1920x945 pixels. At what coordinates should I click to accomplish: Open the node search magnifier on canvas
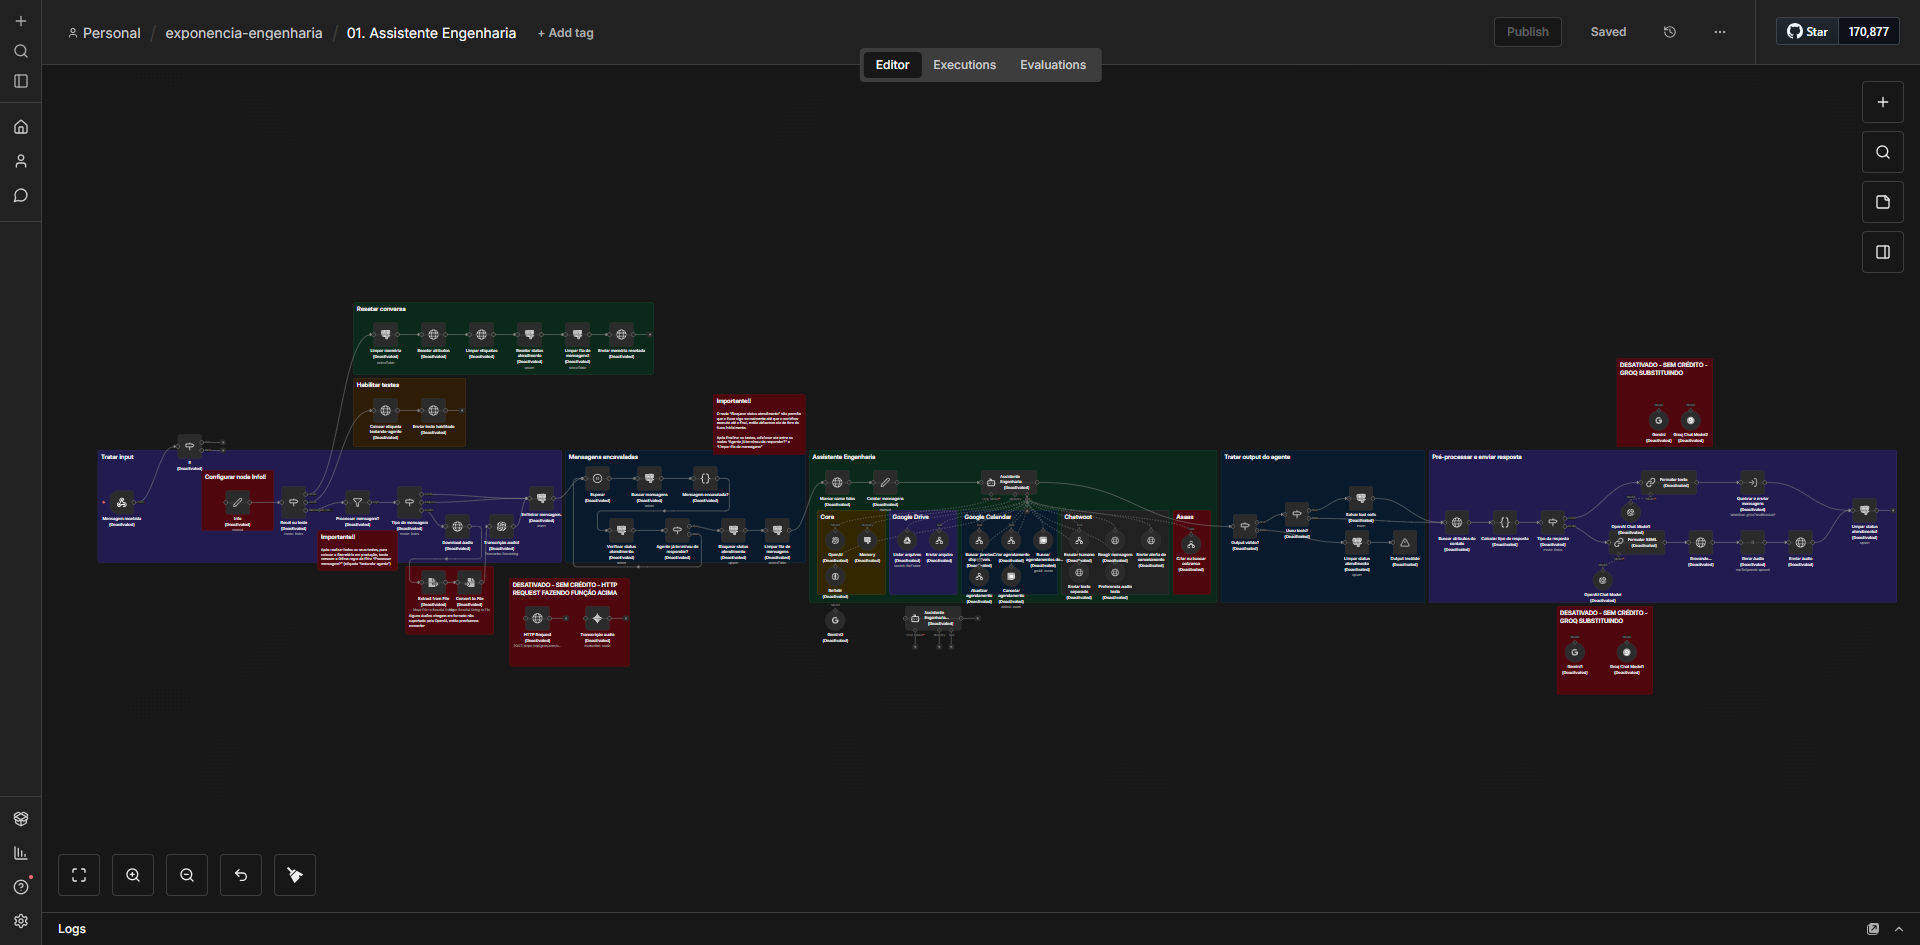[1882, 152]
